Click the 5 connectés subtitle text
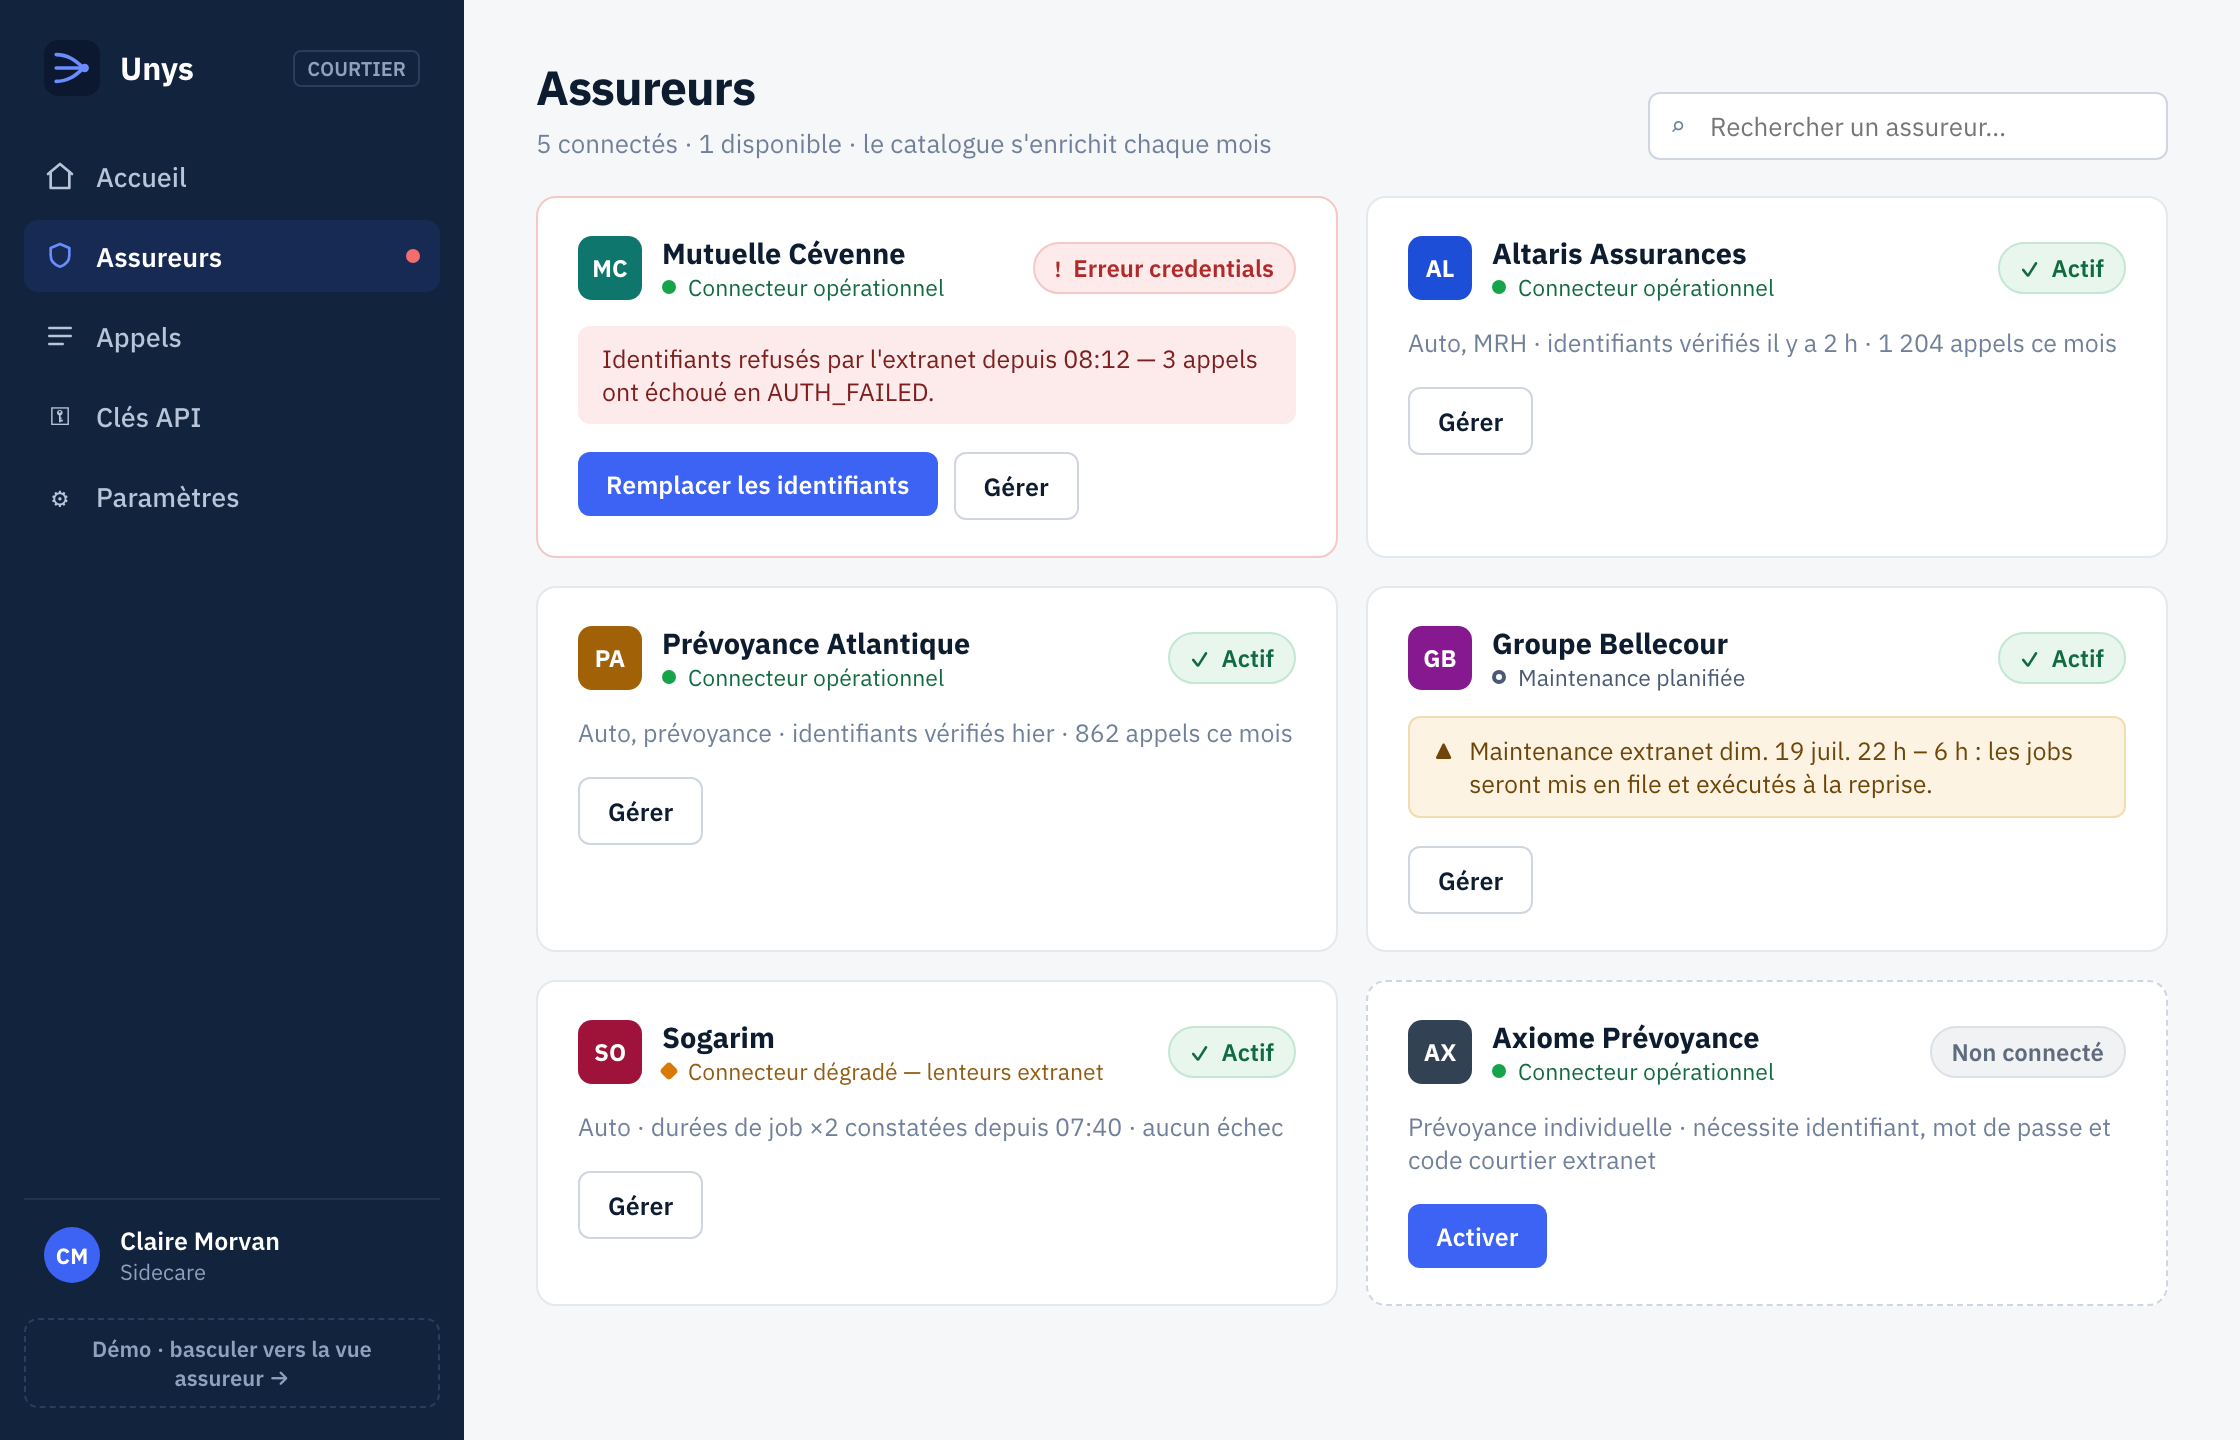 point(904,144)
